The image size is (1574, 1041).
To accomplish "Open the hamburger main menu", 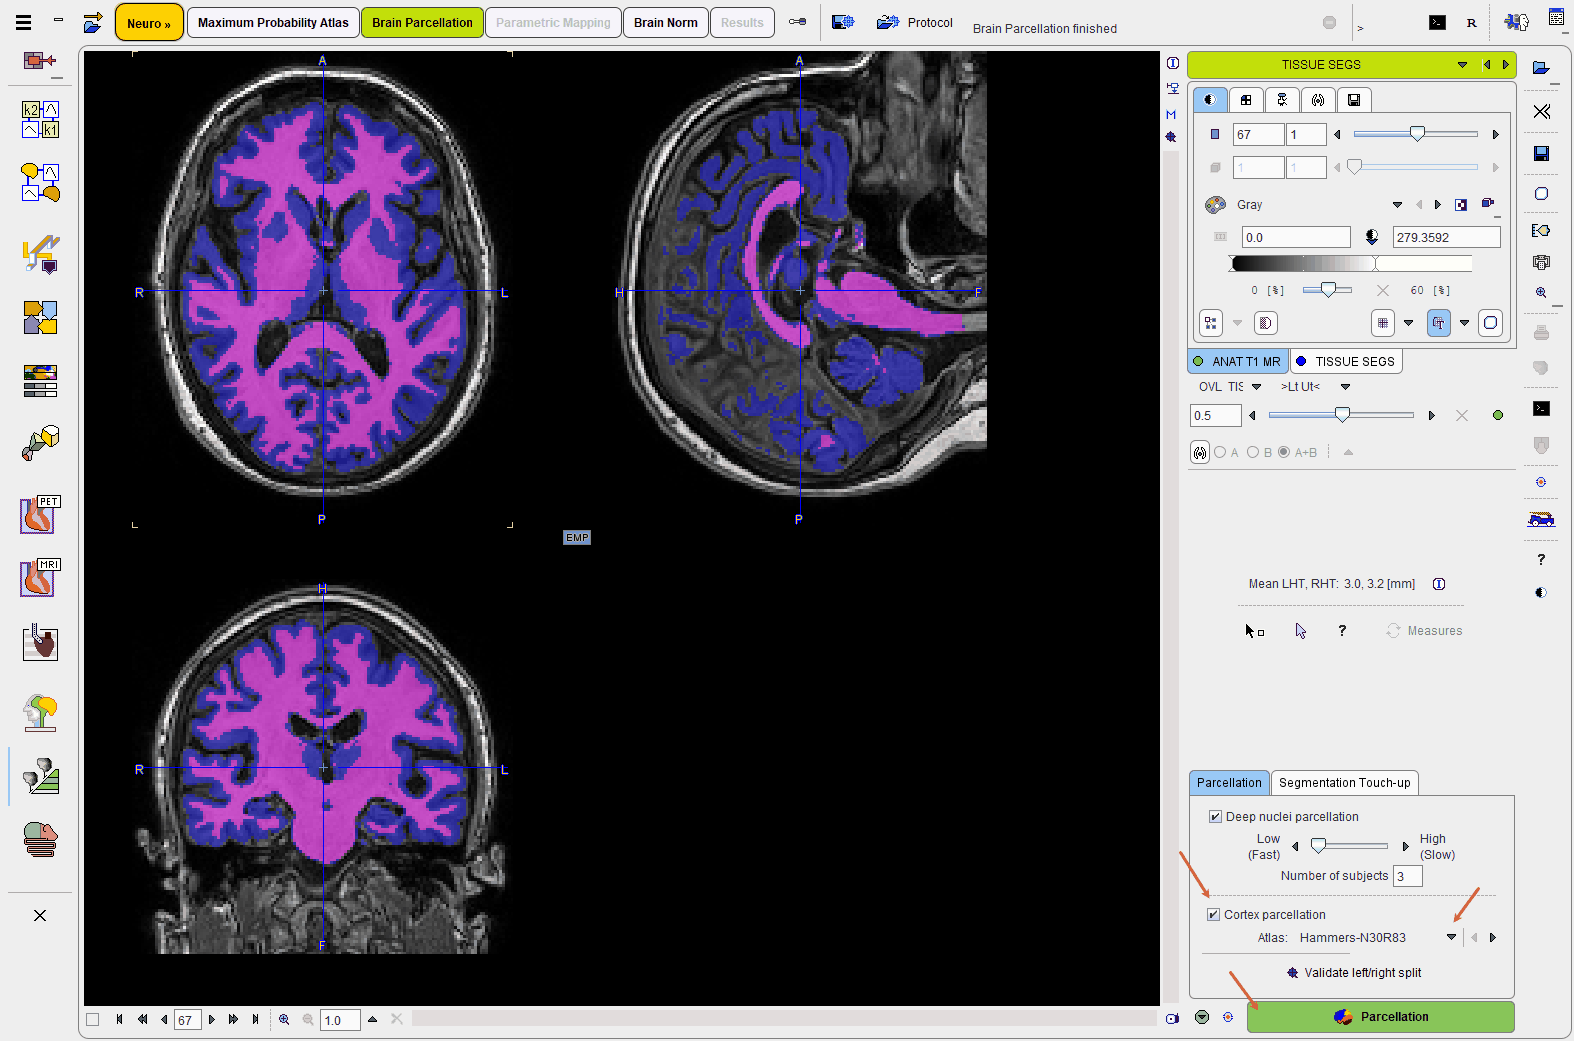I will pyautogui.click(x=24, y=22).
